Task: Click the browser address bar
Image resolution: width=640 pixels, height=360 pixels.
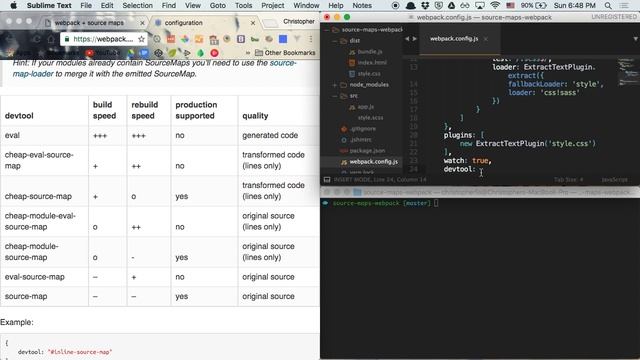Action: coord(102,39)
